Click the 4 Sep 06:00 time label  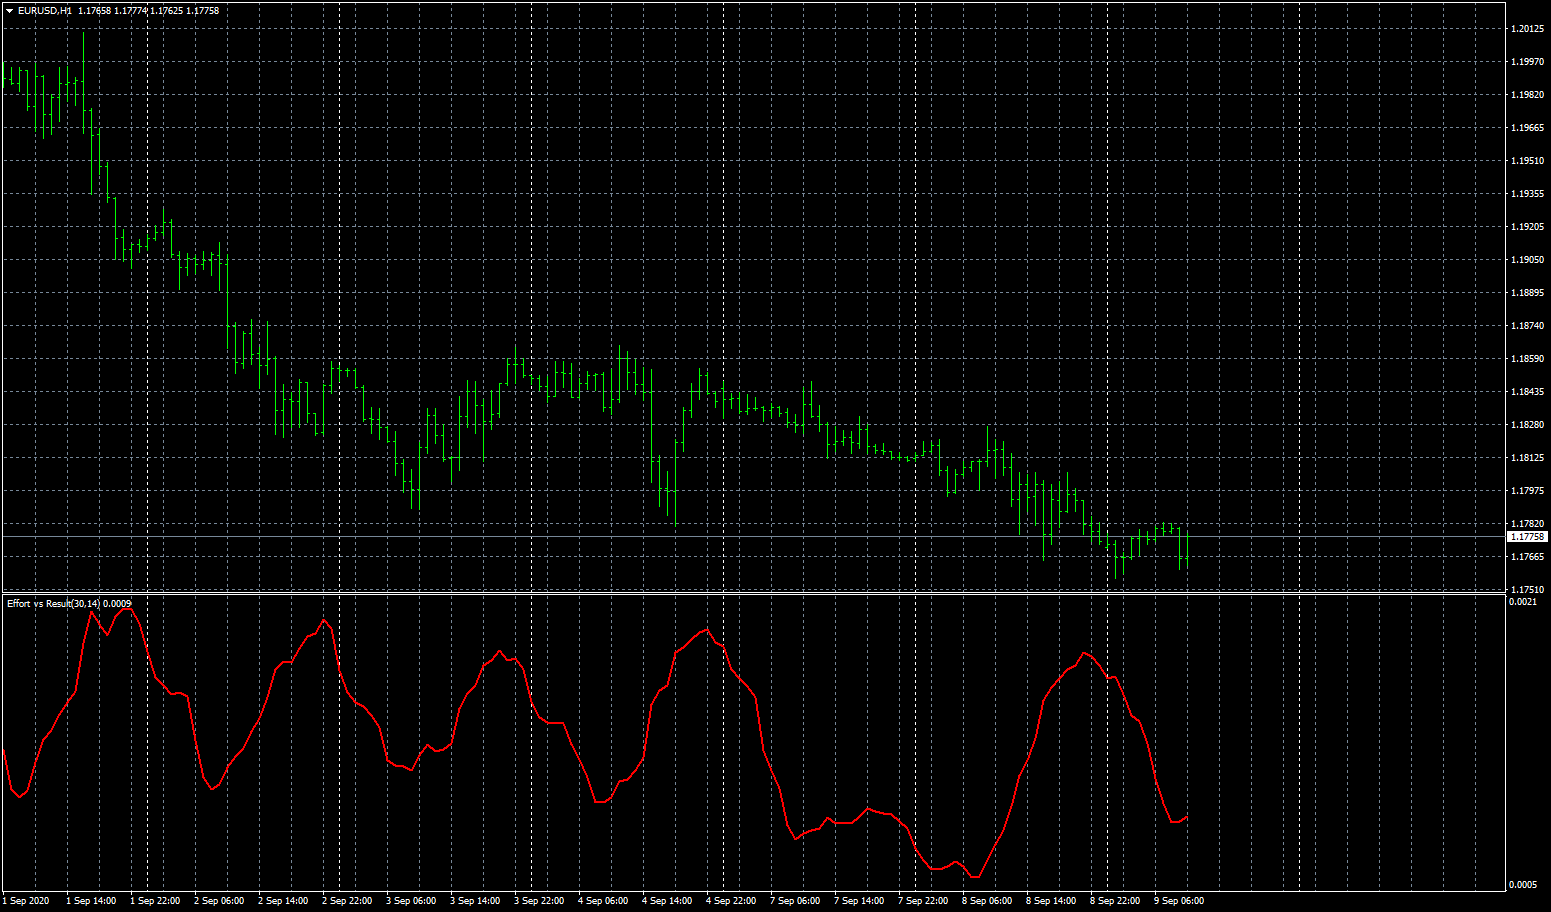coord(603,901)
